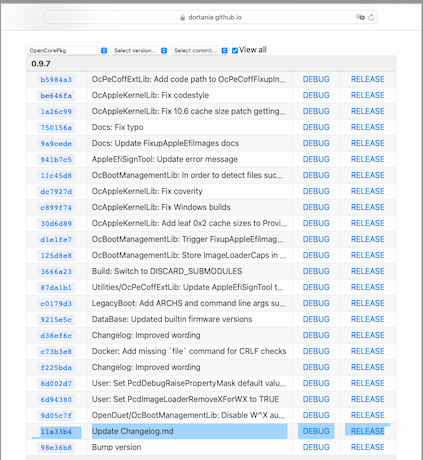Open commit f225bda link
Image resolution: width=423 pixels, height=460 pixels.
[x=56, y=368]
